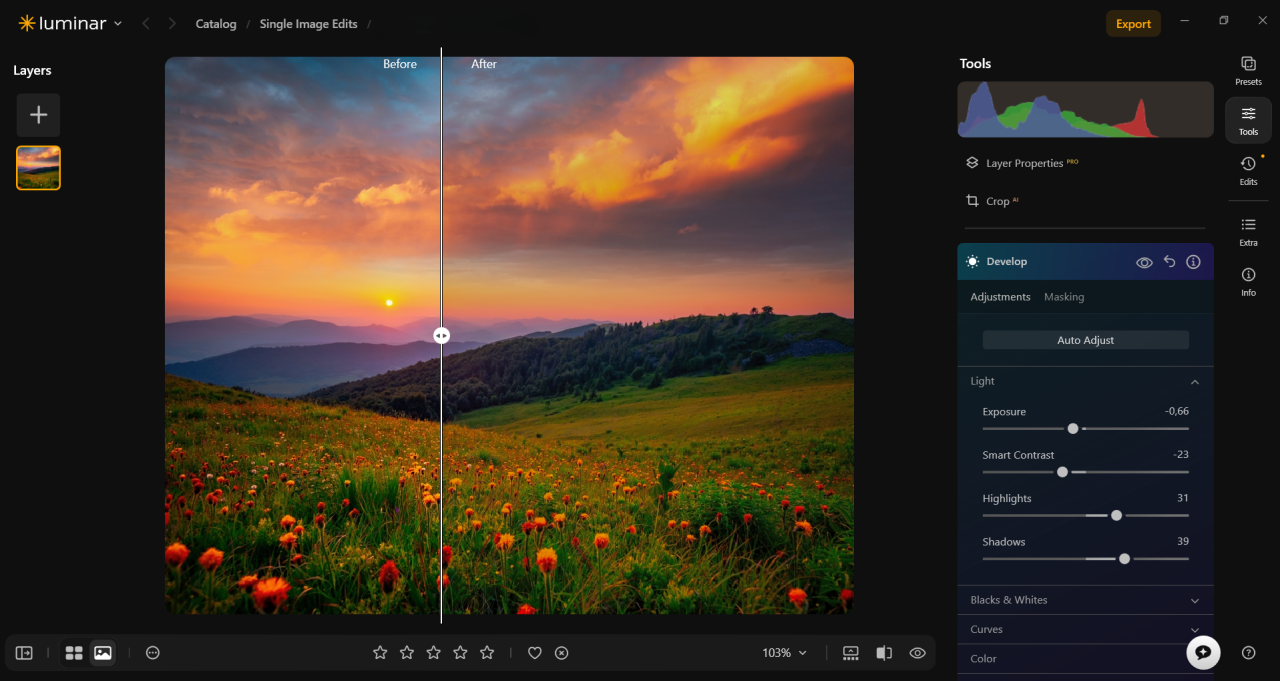Show Develop tool info icon
Screen dimensions: 1280x681
tap(1193, 262)
